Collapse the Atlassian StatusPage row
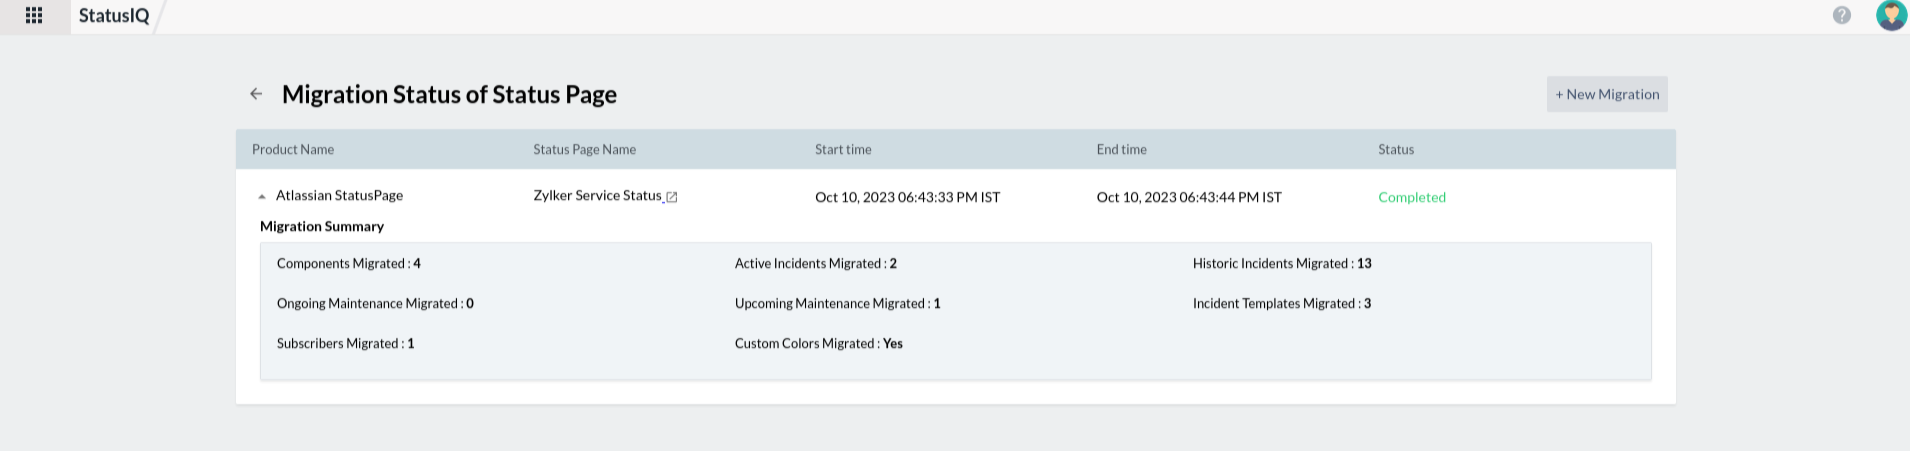Viewport: 1910px width, 451px height. click(262, 197)
